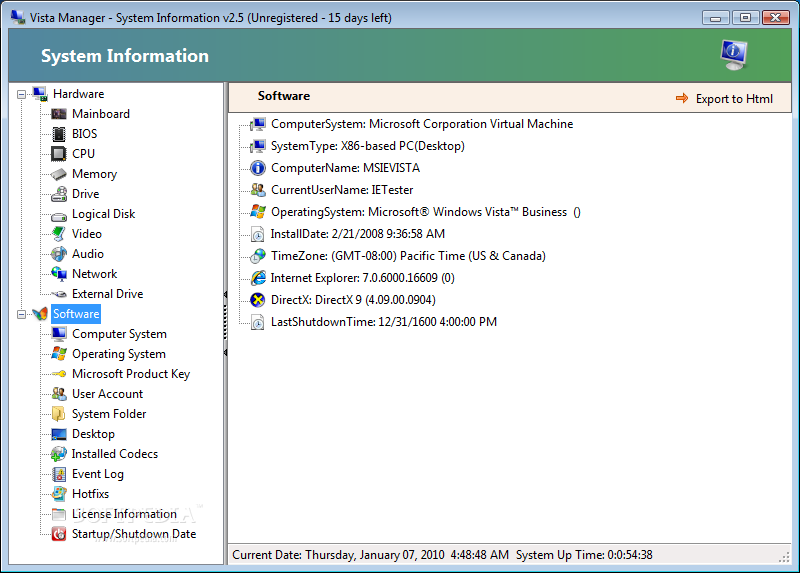Image resolution: width=800 pixels, height=573 pixels.
Task: Maximize the Vista Manager window
Action: (745, 18)
